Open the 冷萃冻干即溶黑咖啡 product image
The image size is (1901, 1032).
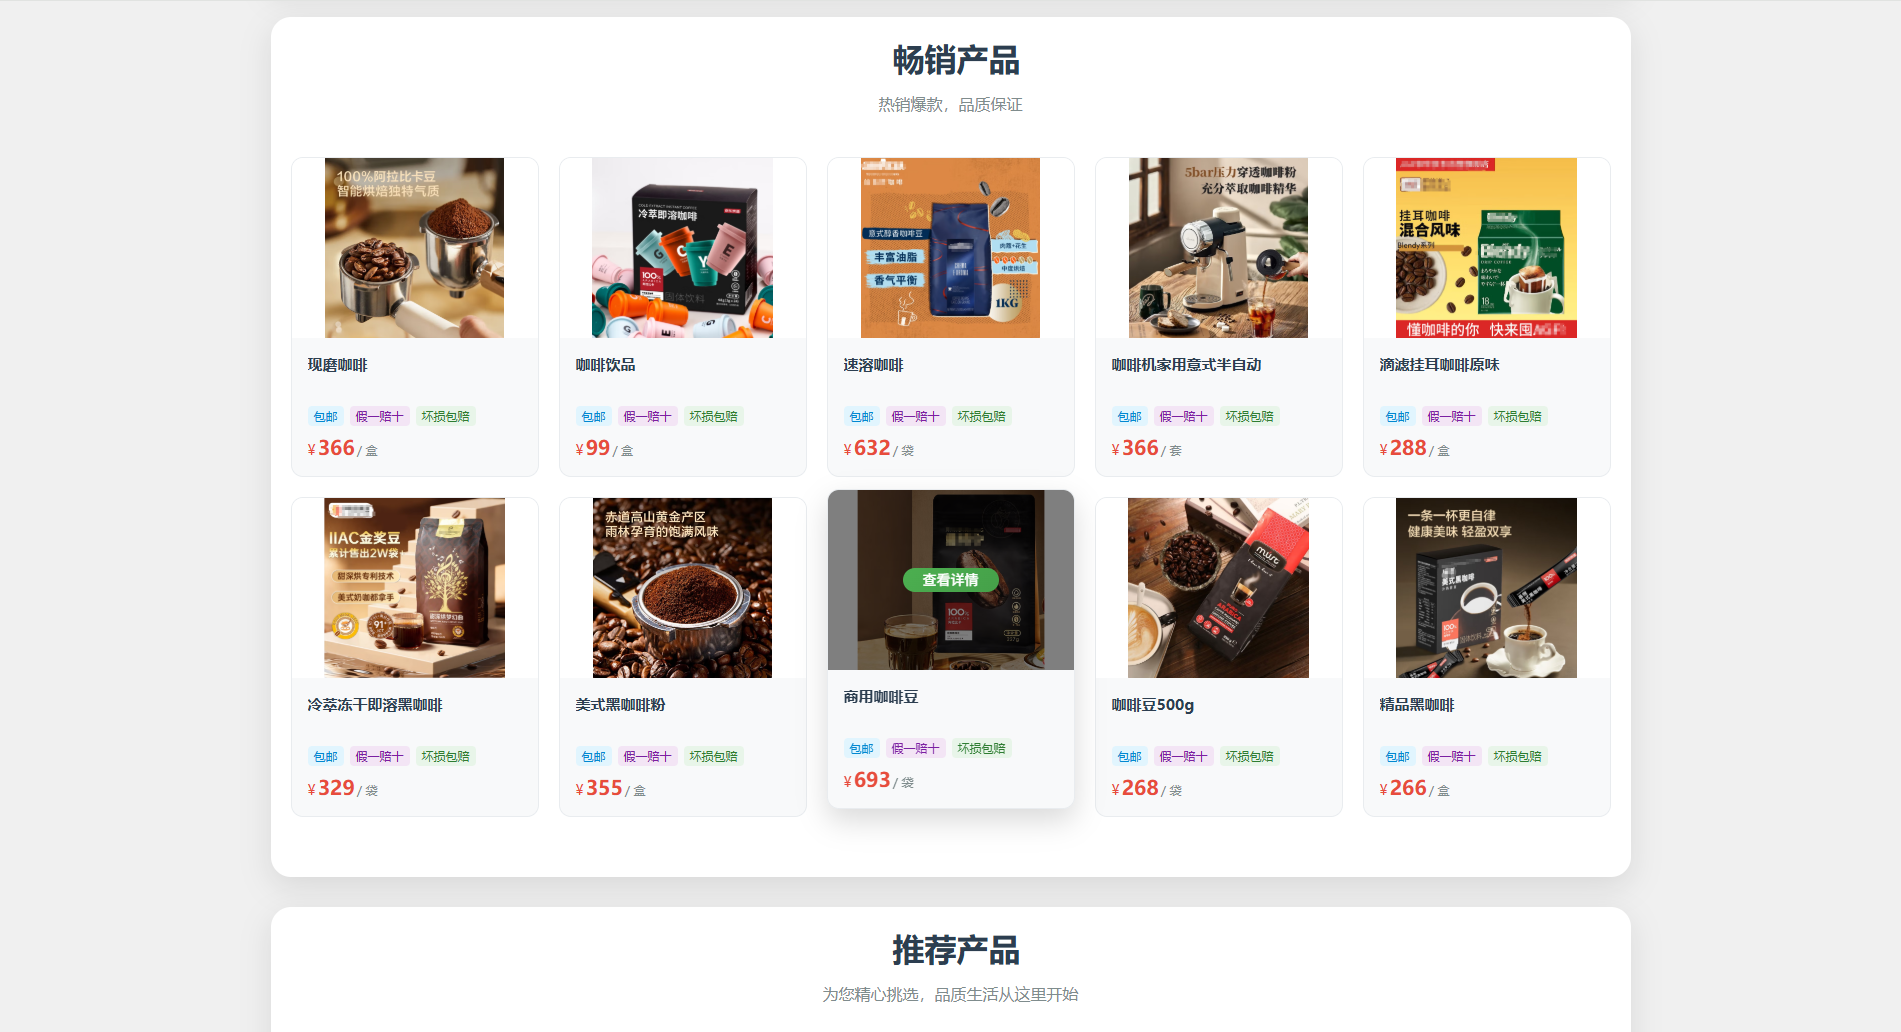(414, 588)
